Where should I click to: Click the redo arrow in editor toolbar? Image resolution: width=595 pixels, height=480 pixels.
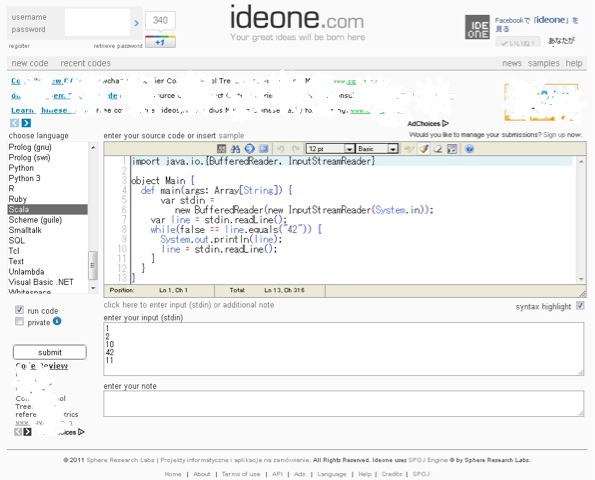[x=296, y=149]
